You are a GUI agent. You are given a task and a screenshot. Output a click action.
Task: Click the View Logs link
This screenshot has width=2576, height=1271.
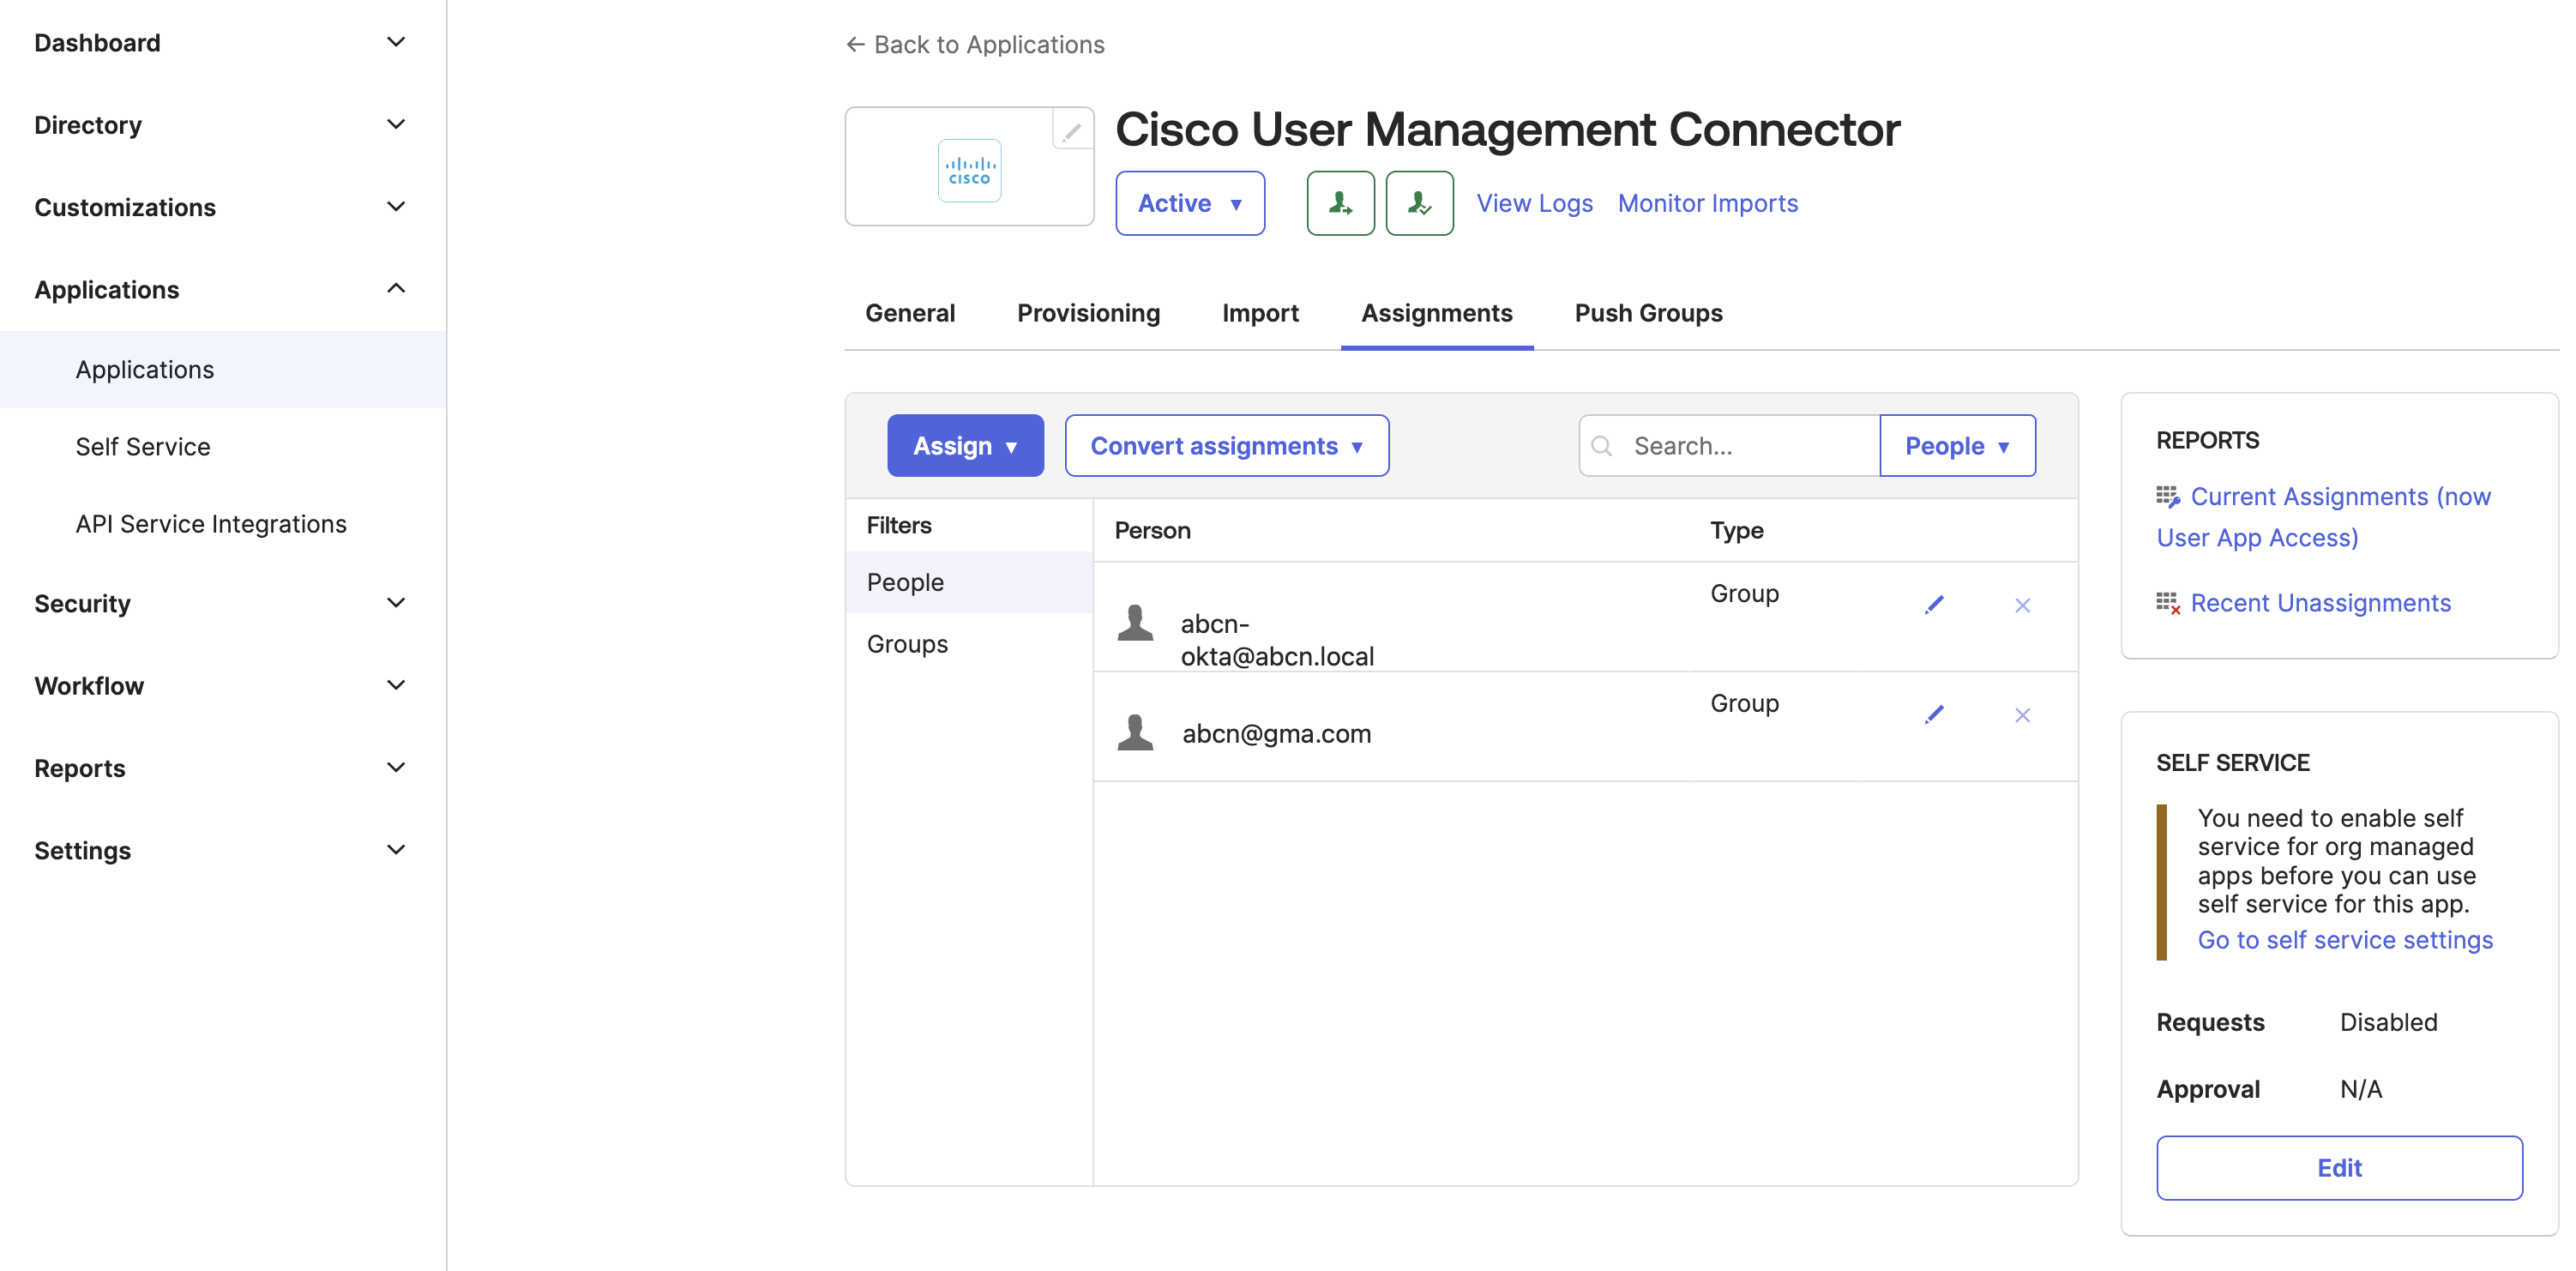[x=1534, y=203]
